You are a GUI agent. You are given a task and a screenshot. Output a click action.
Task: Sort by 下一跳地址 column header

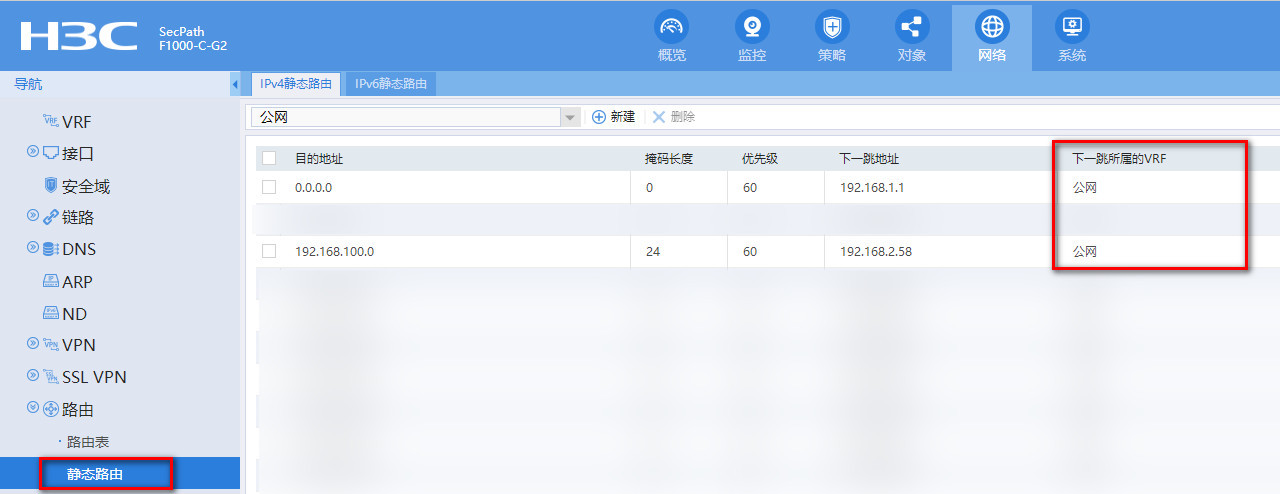point(869,159)
